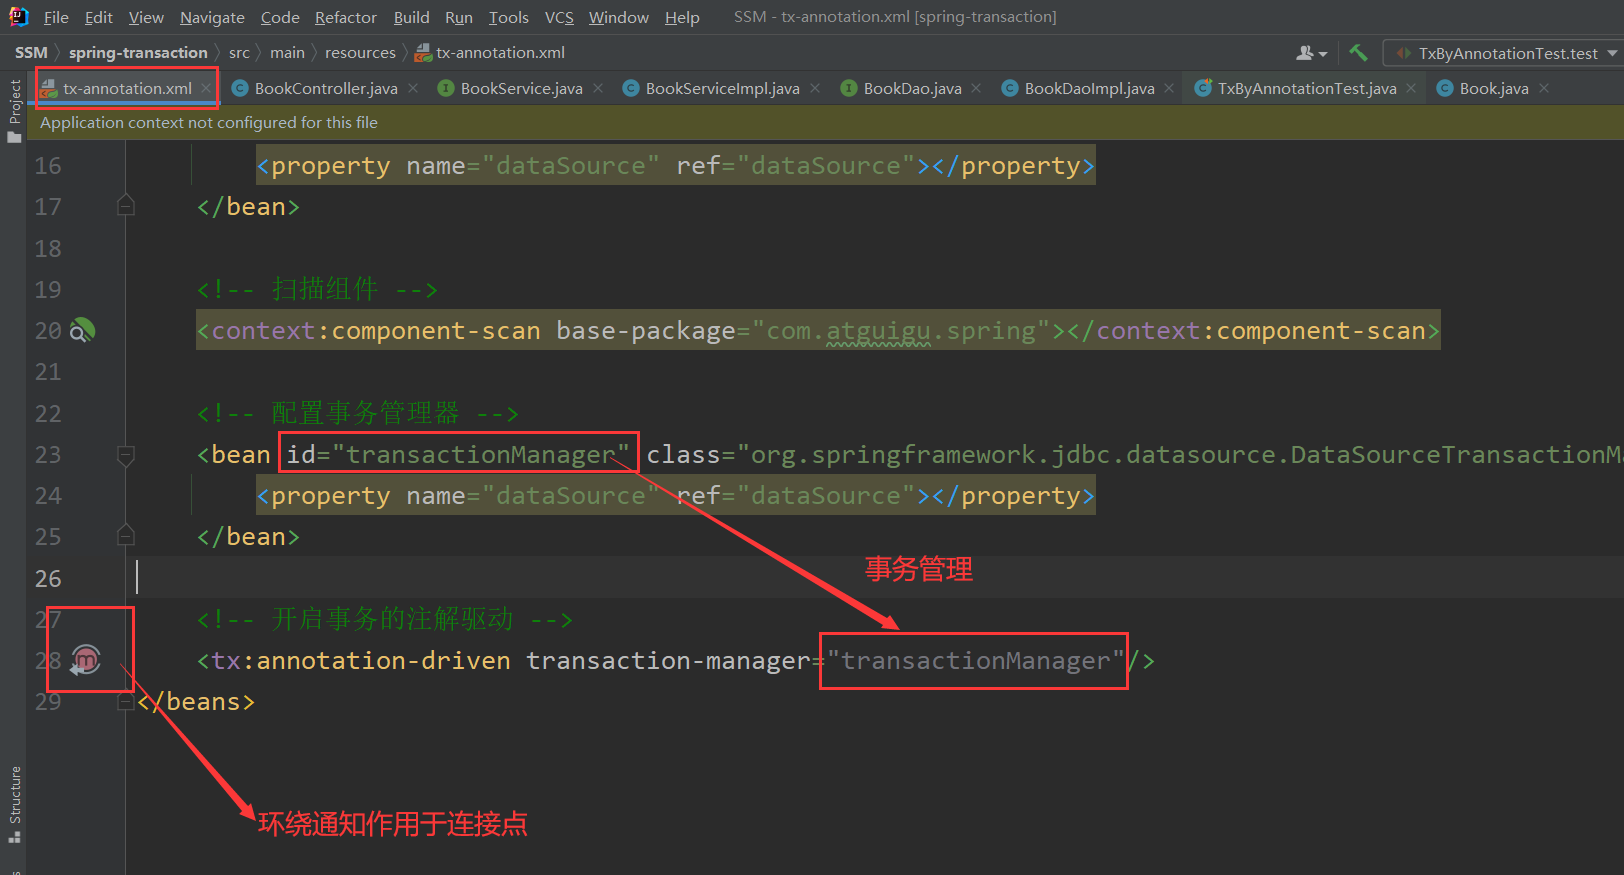Click context:component-scan opening tag
This screenshot has height=875, width=1624.
click(375, 331)
